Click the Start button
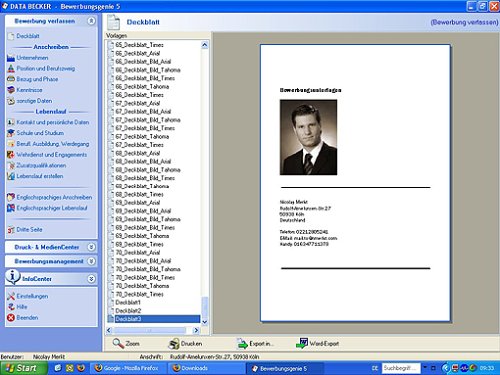500x375 pixels. 23,368
